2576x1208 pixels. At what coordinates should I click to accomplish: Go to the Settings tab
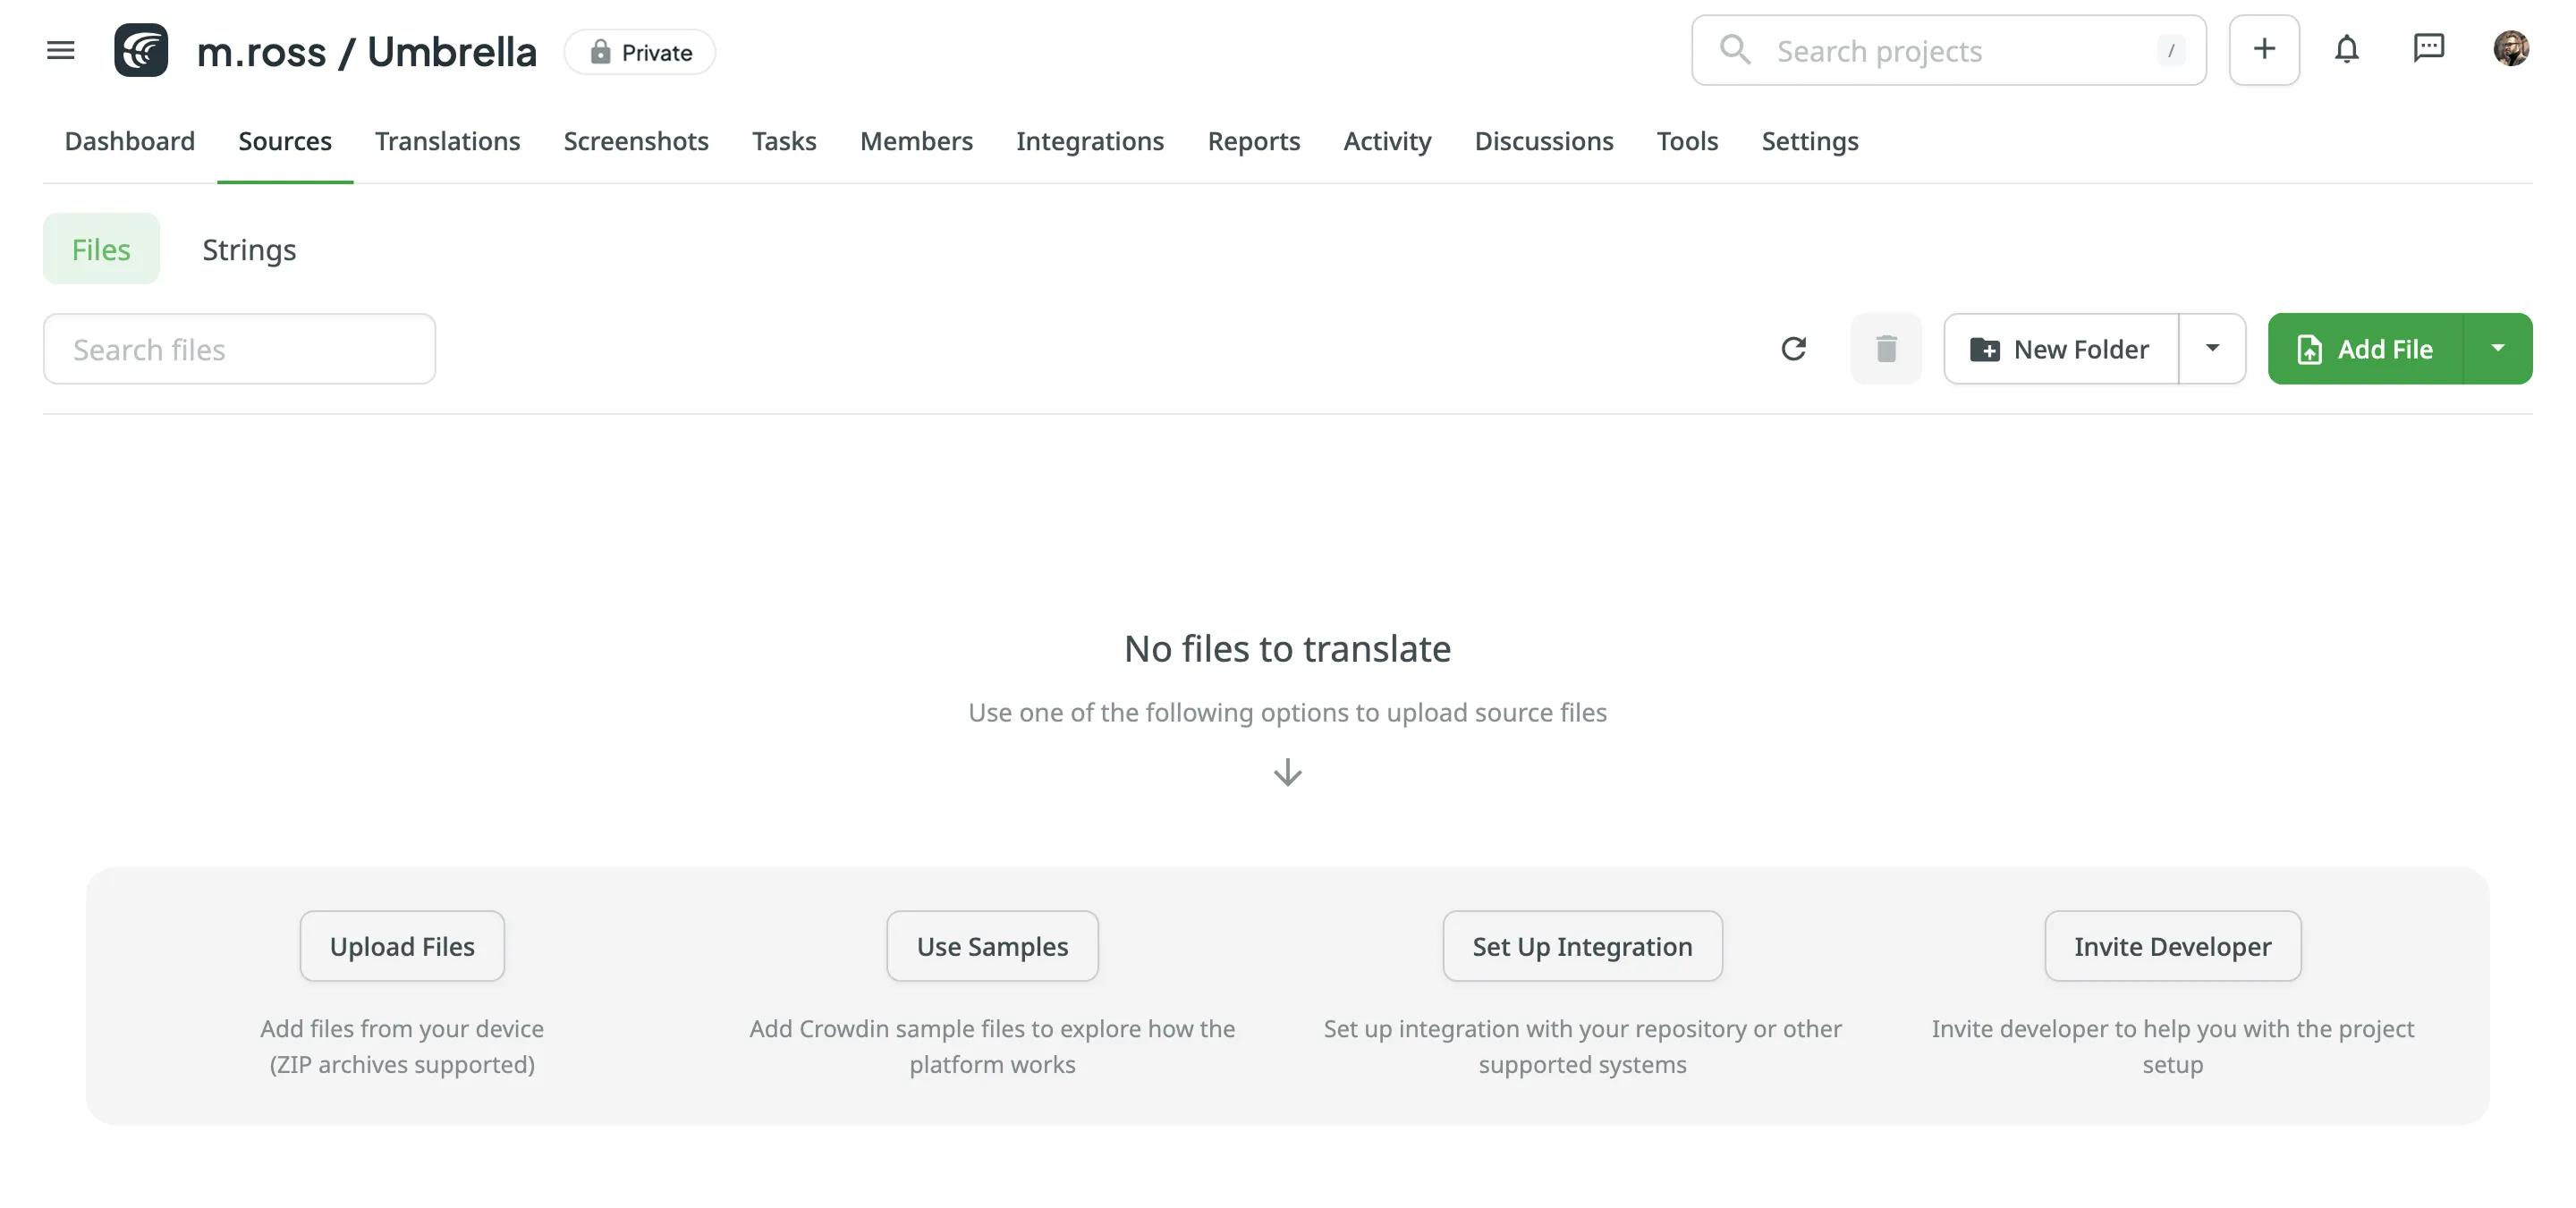click(x=1810, y=141)
